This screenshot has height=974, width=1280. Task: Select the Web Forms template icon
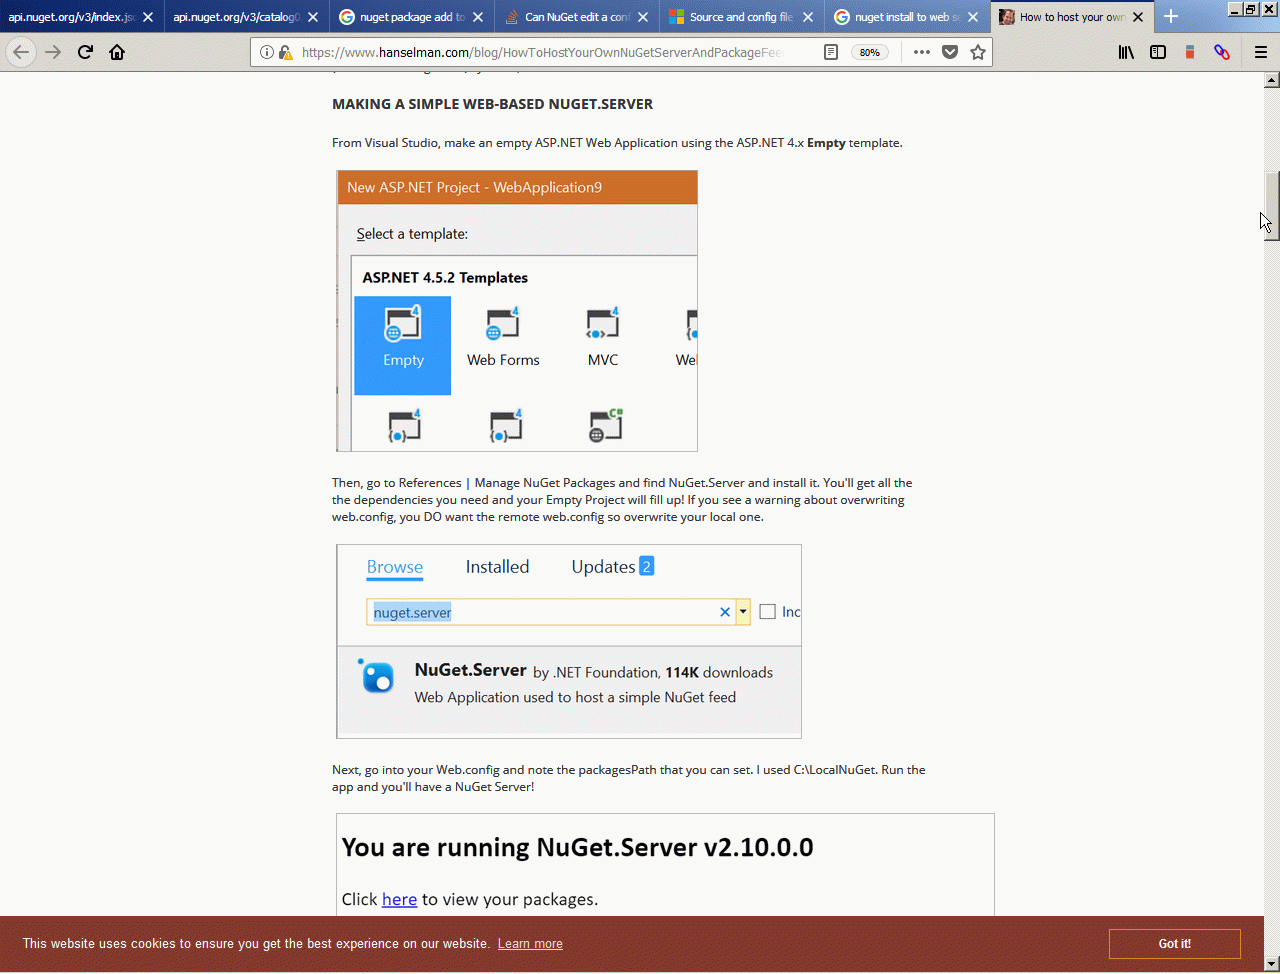pos(503,338)
